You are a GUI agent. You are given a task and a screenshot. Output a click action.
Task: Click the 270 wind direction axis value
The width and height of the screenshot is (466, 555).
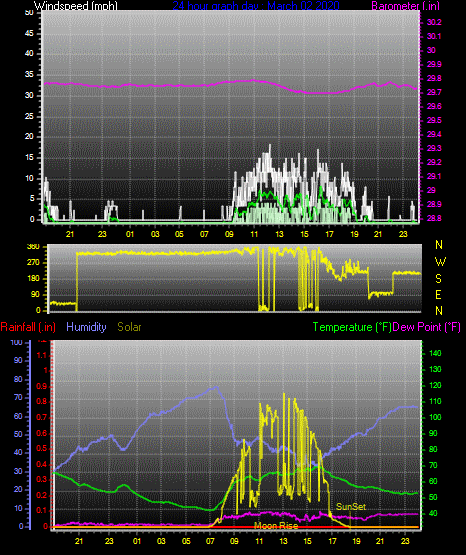coord(33,263)
